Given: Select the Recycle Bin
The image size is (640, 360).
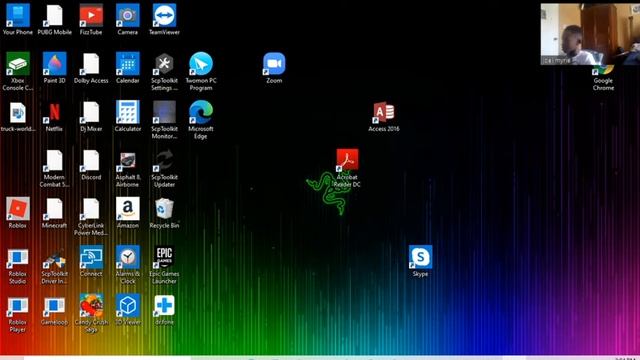Looking at the screenshot, I should 164,209.
